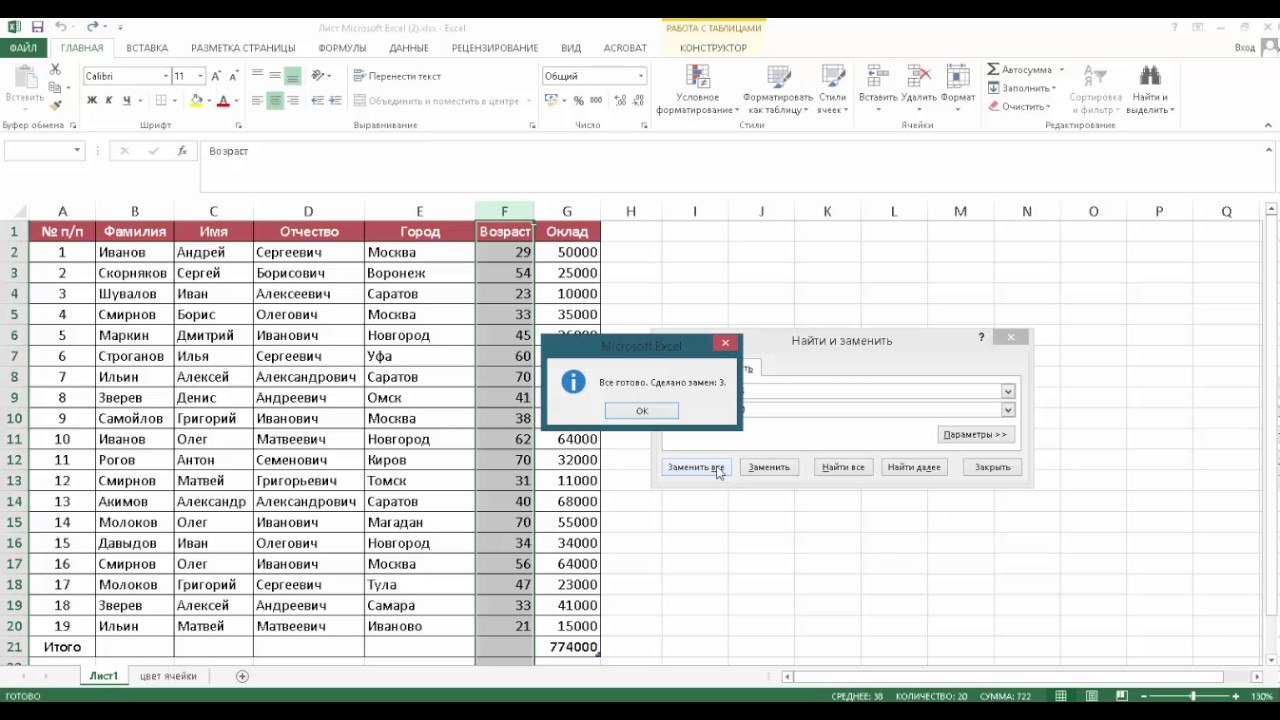Open the цвет ячейки sheet tab

[x=168, y=676]
